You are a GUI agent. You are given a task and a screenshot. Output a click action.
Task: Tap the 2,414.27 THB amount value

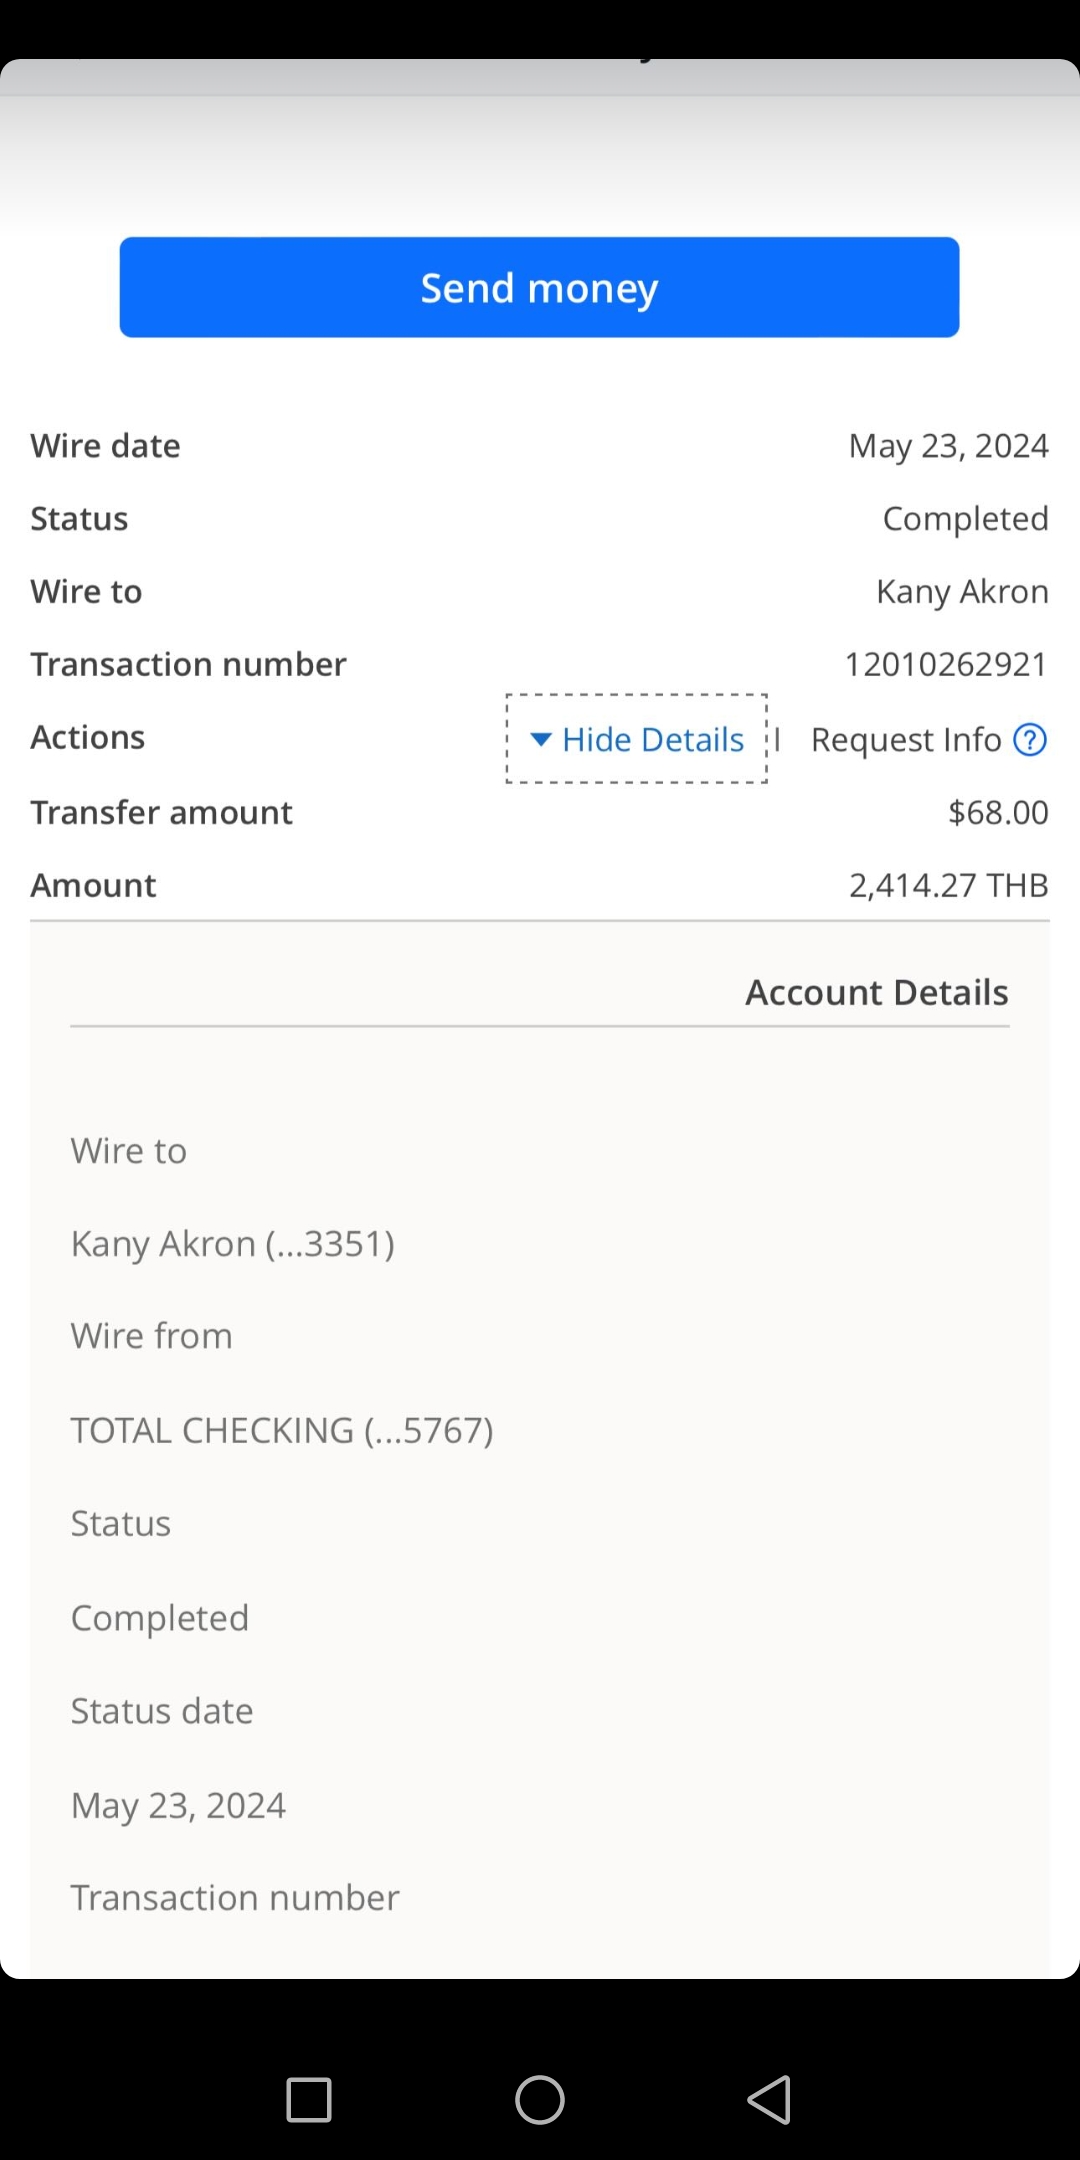tap(948, 885)
